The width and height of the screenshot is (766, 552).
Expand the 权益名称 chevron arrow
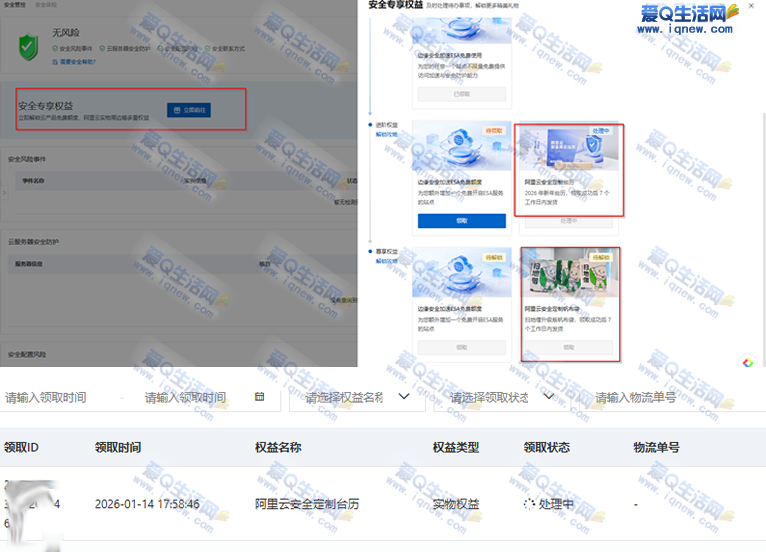pos(404,396)
